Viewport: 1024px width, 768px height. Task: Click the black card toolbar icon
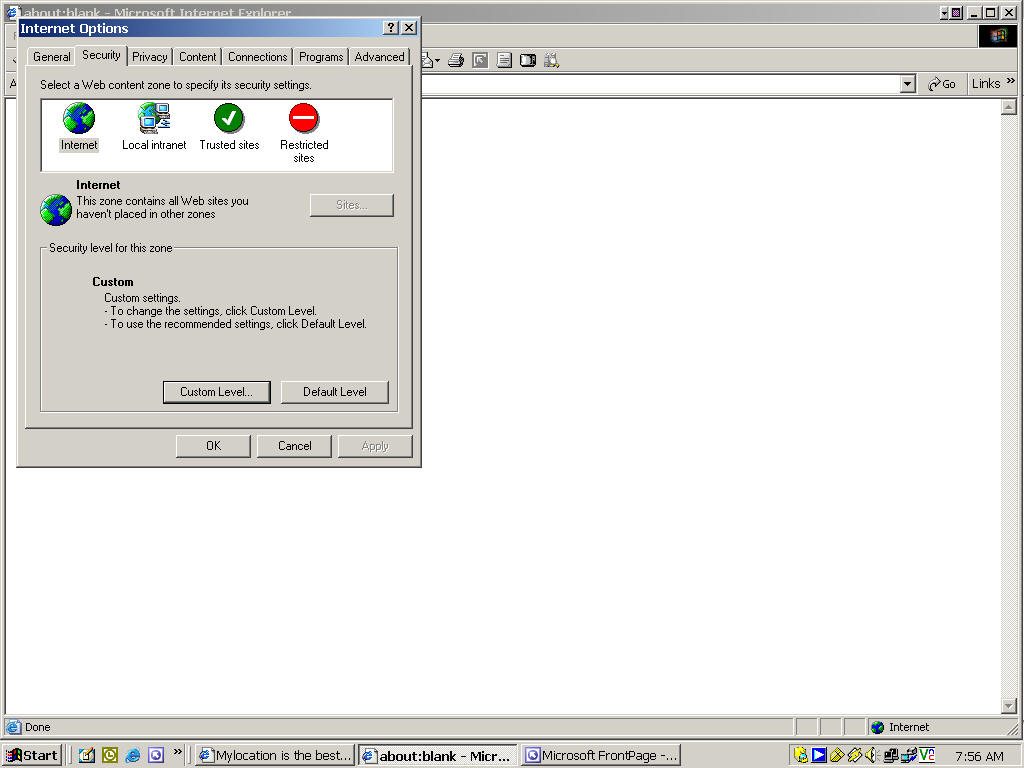pos(528,61)
